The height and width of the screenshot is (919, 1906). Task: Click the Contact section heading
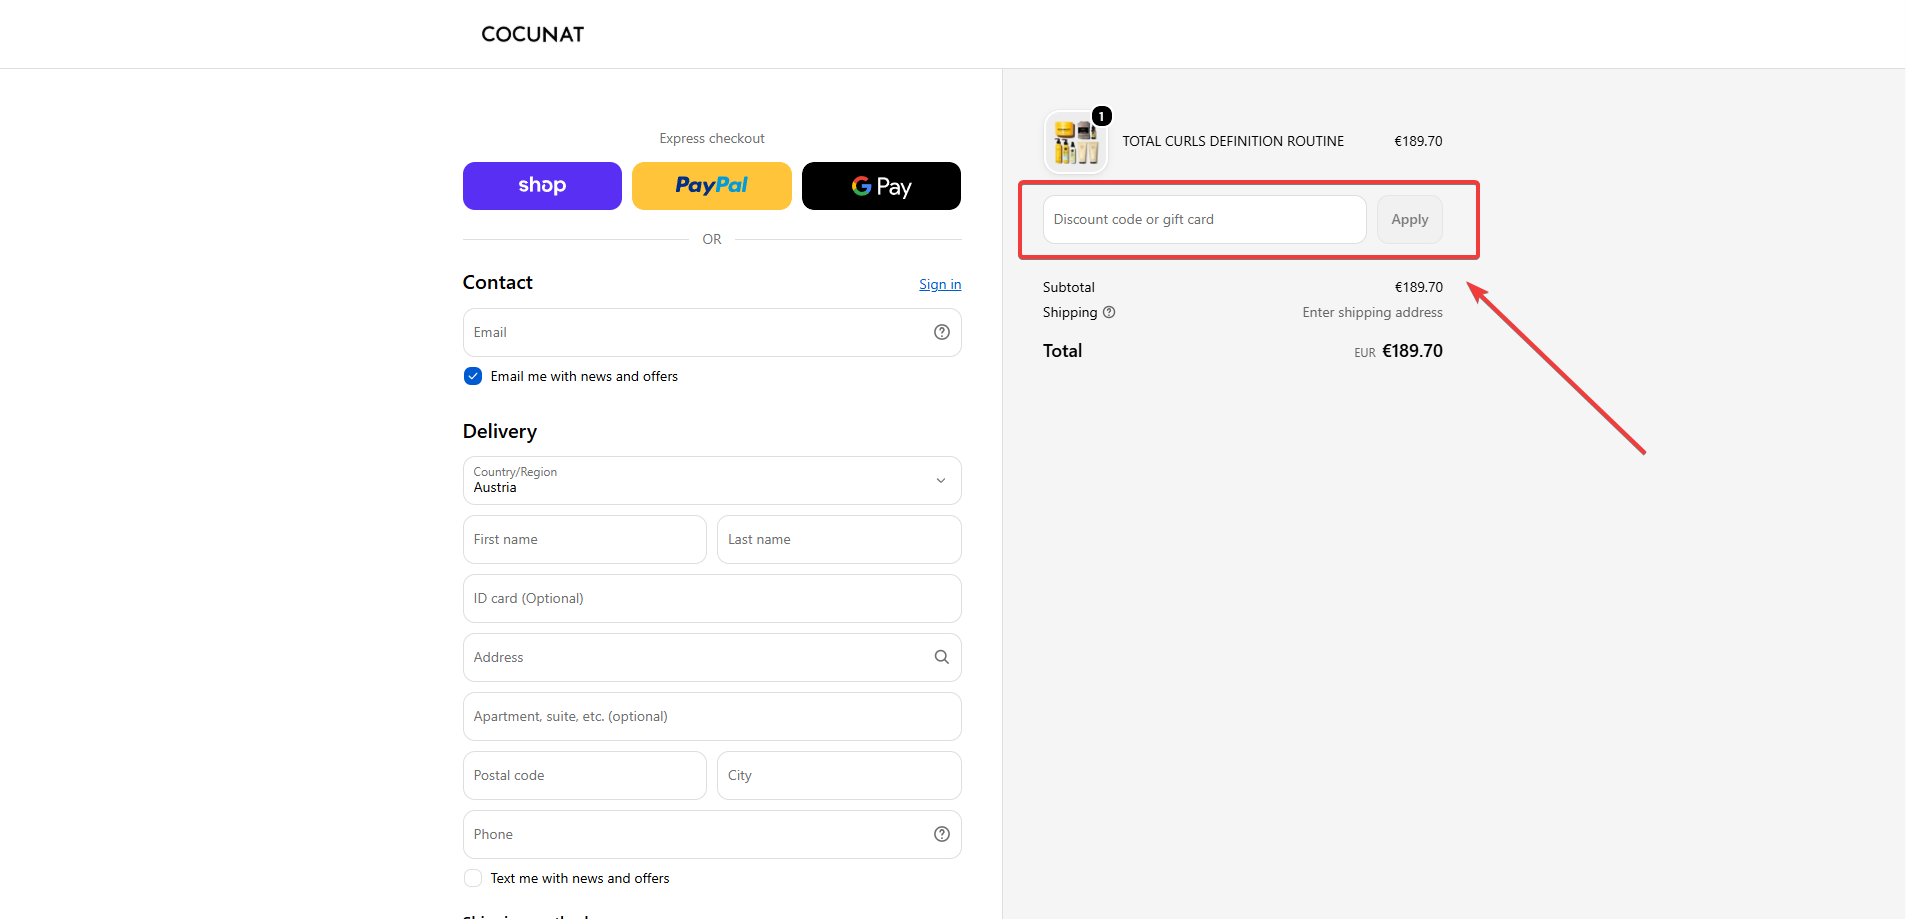click(498, 282)
